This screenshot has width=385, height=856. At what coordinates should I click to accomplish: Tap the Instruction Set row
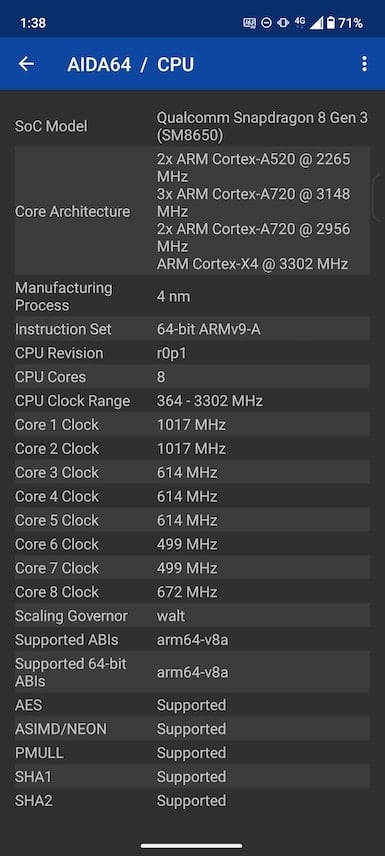coord(192,329)
